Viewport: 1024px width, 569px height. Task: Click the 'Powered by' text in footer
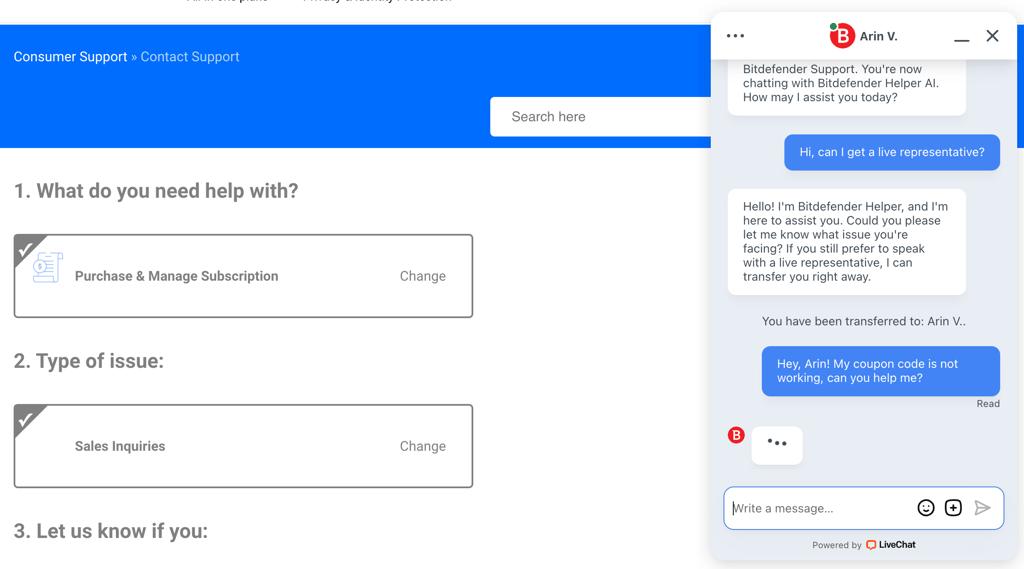point(837,545)
